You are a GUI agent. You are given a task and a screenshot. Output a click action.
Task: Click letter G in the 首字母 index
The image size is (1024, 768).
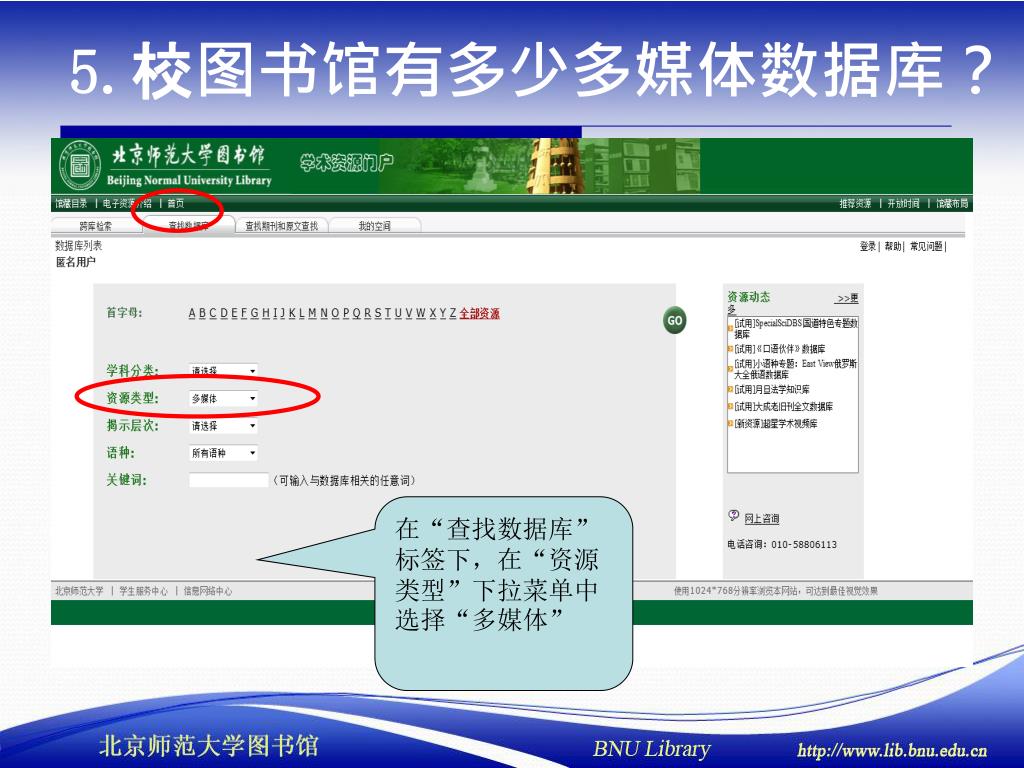[x=255, y=313]
